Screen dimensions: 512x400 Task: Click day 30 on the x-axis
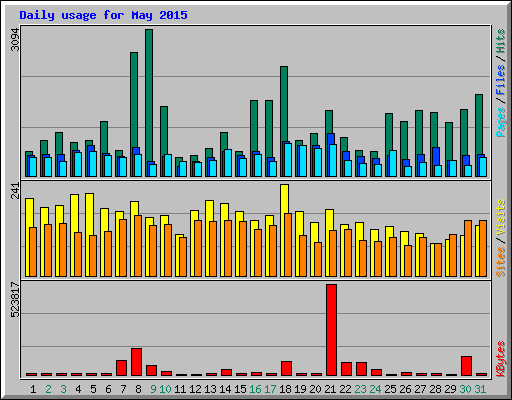(x=465, y=389)
